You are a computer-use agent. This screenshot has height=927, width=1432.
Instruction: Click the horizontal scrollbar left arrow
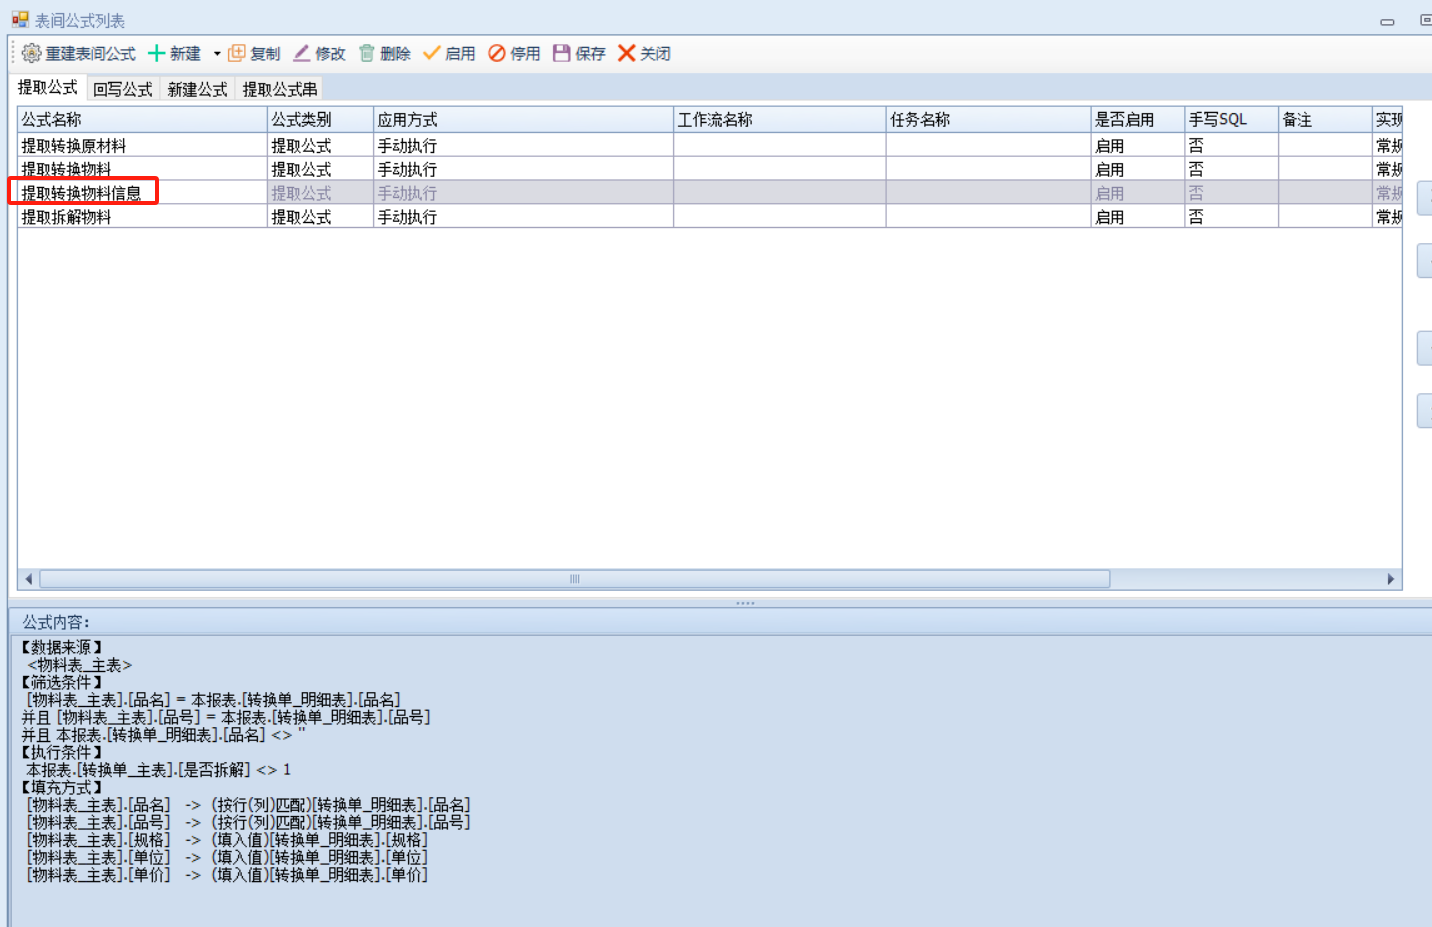[x=28, y=579]
